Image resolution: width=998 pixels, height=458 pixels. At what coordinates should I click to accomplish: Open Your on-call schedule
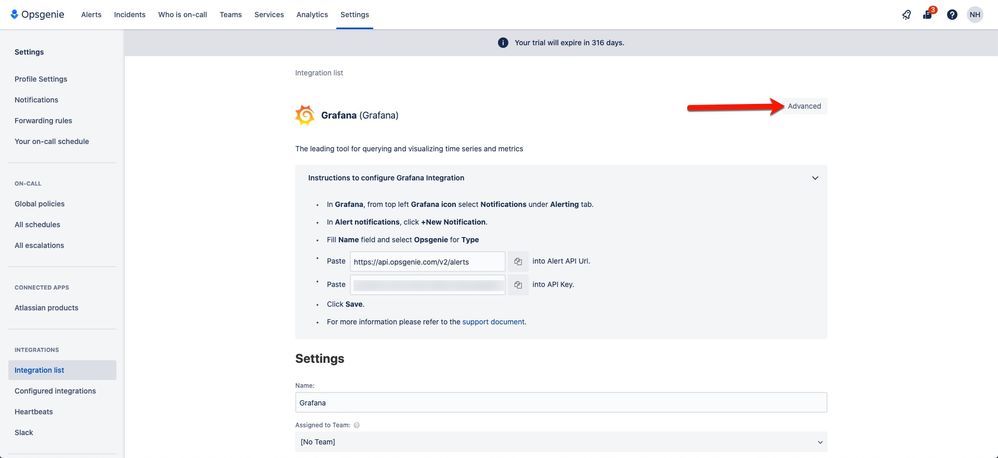pos(52,141)
